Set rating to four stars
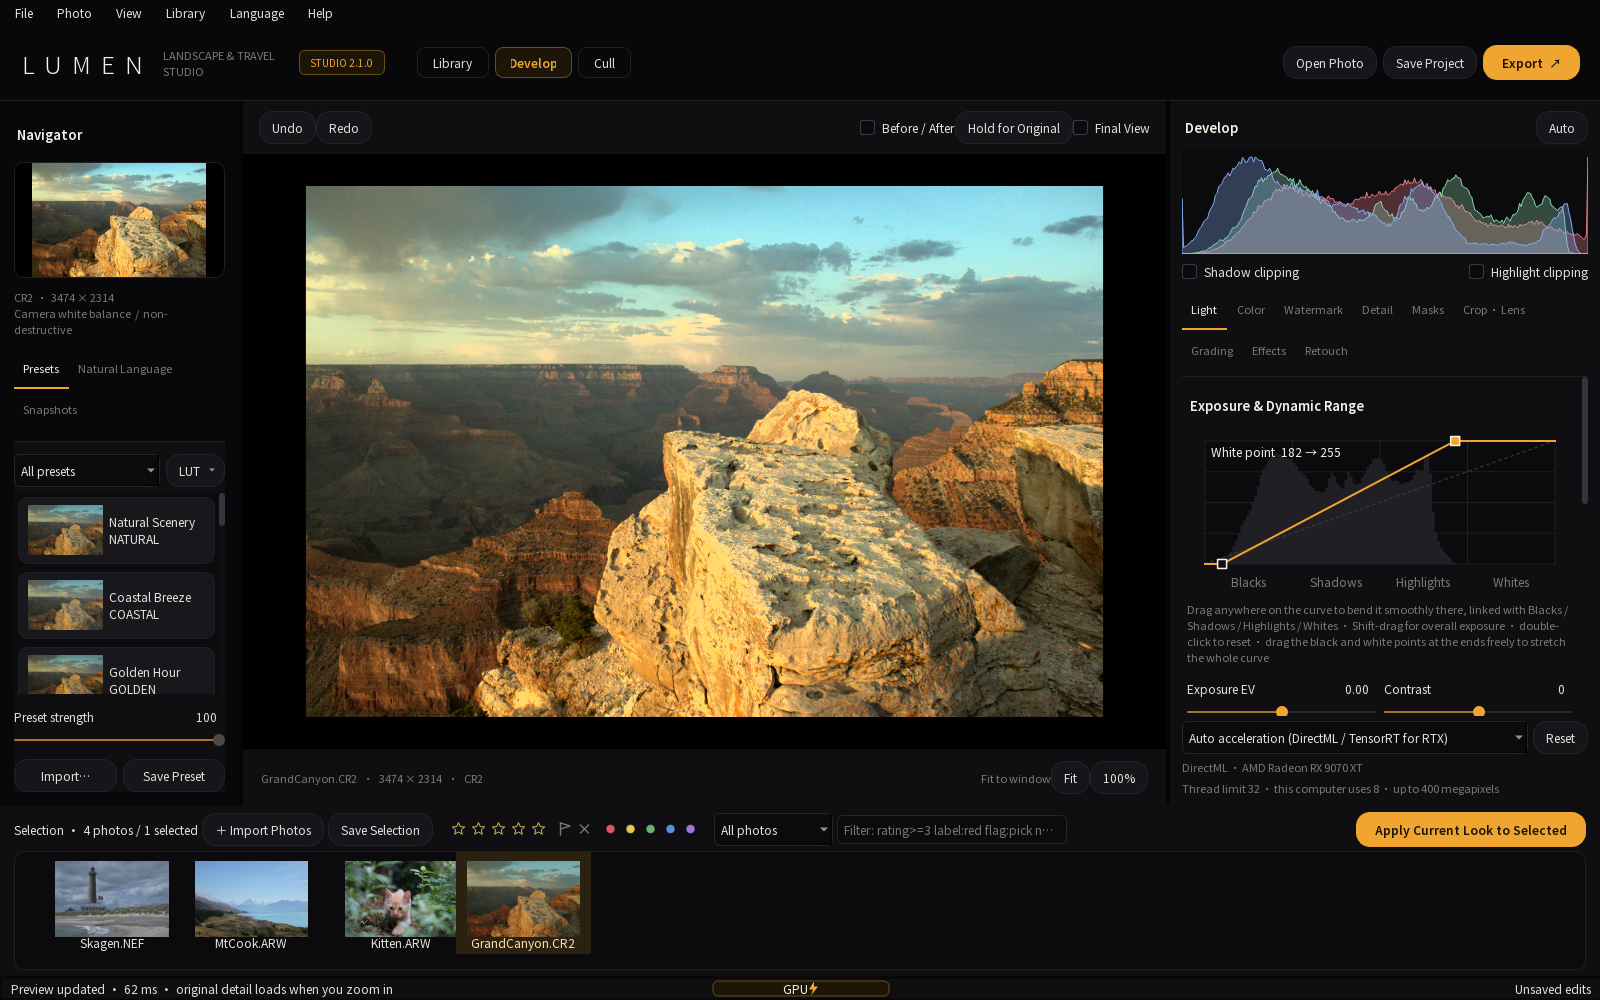 518,829
